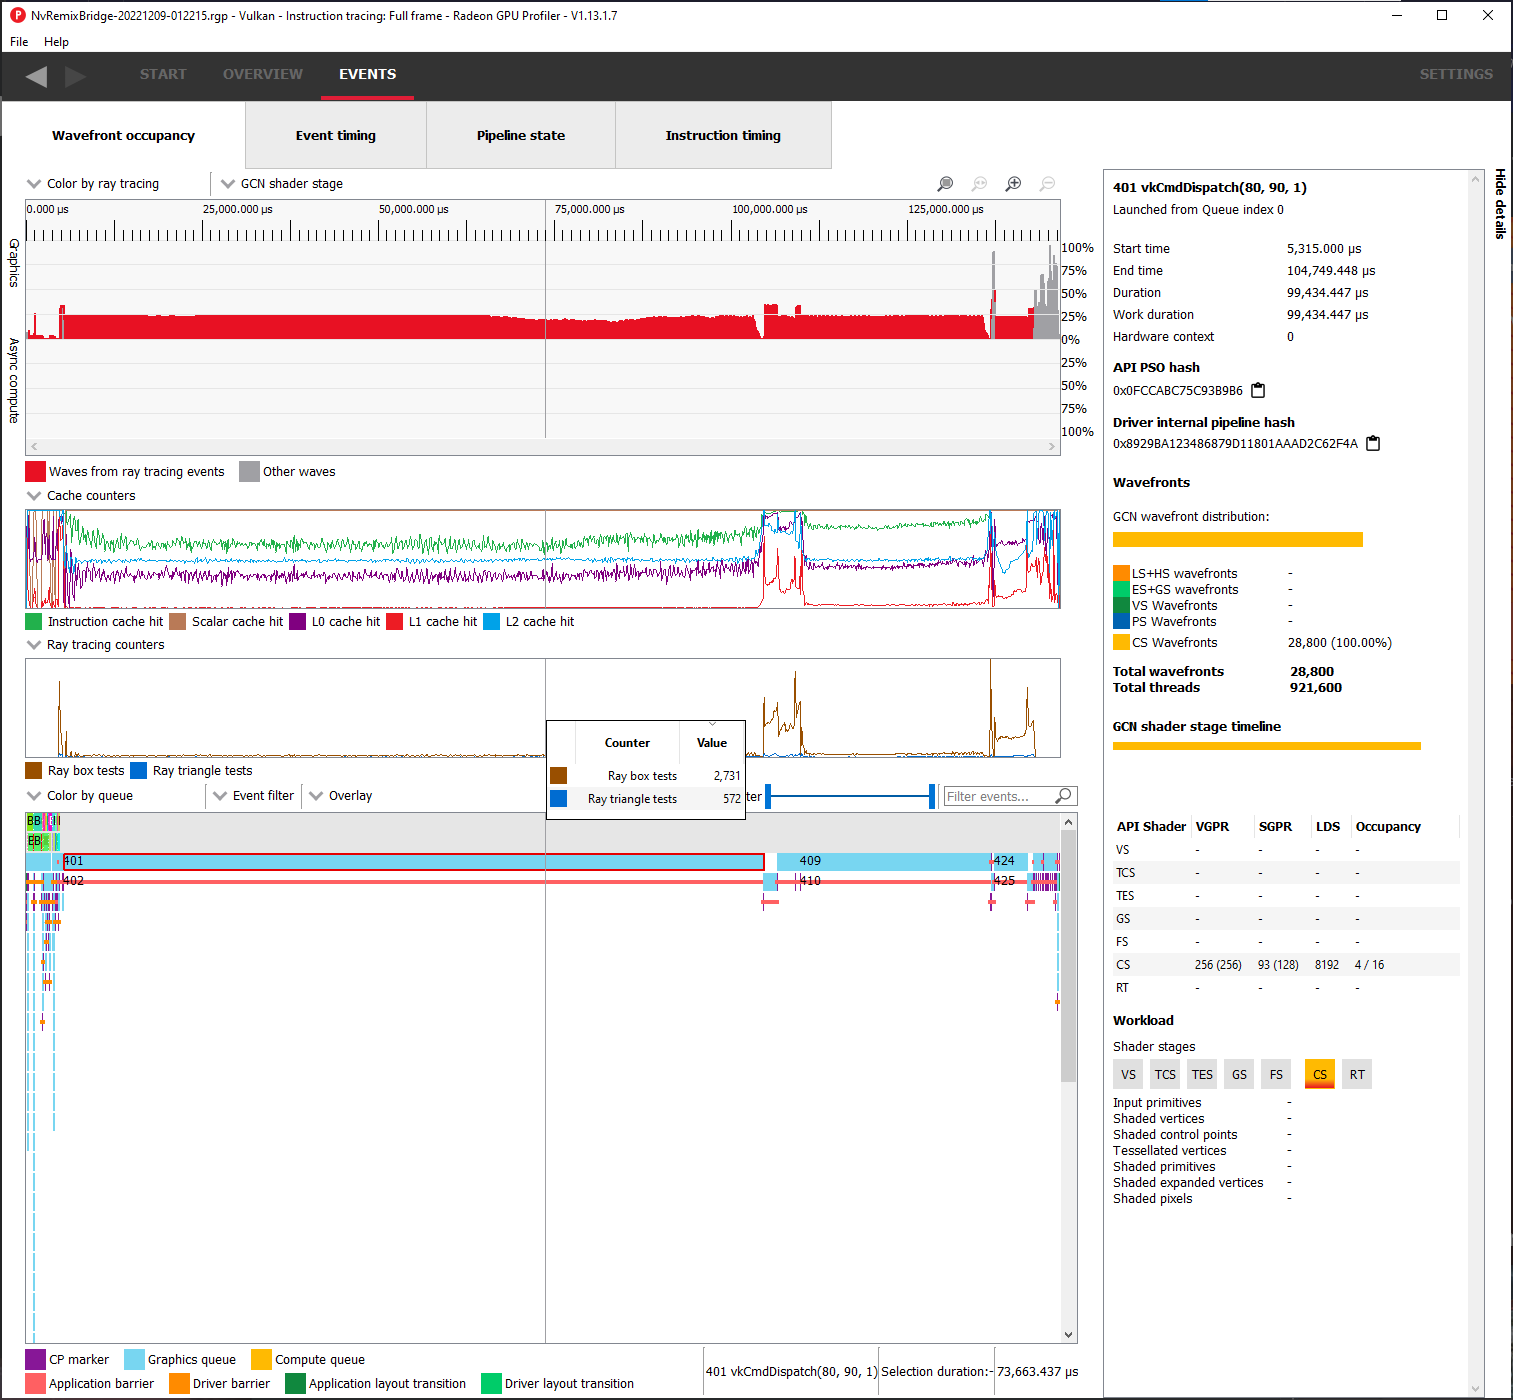The height and width of the screenshot is (1400, 1513).
Task: Open the File menu
Action: 19,42
